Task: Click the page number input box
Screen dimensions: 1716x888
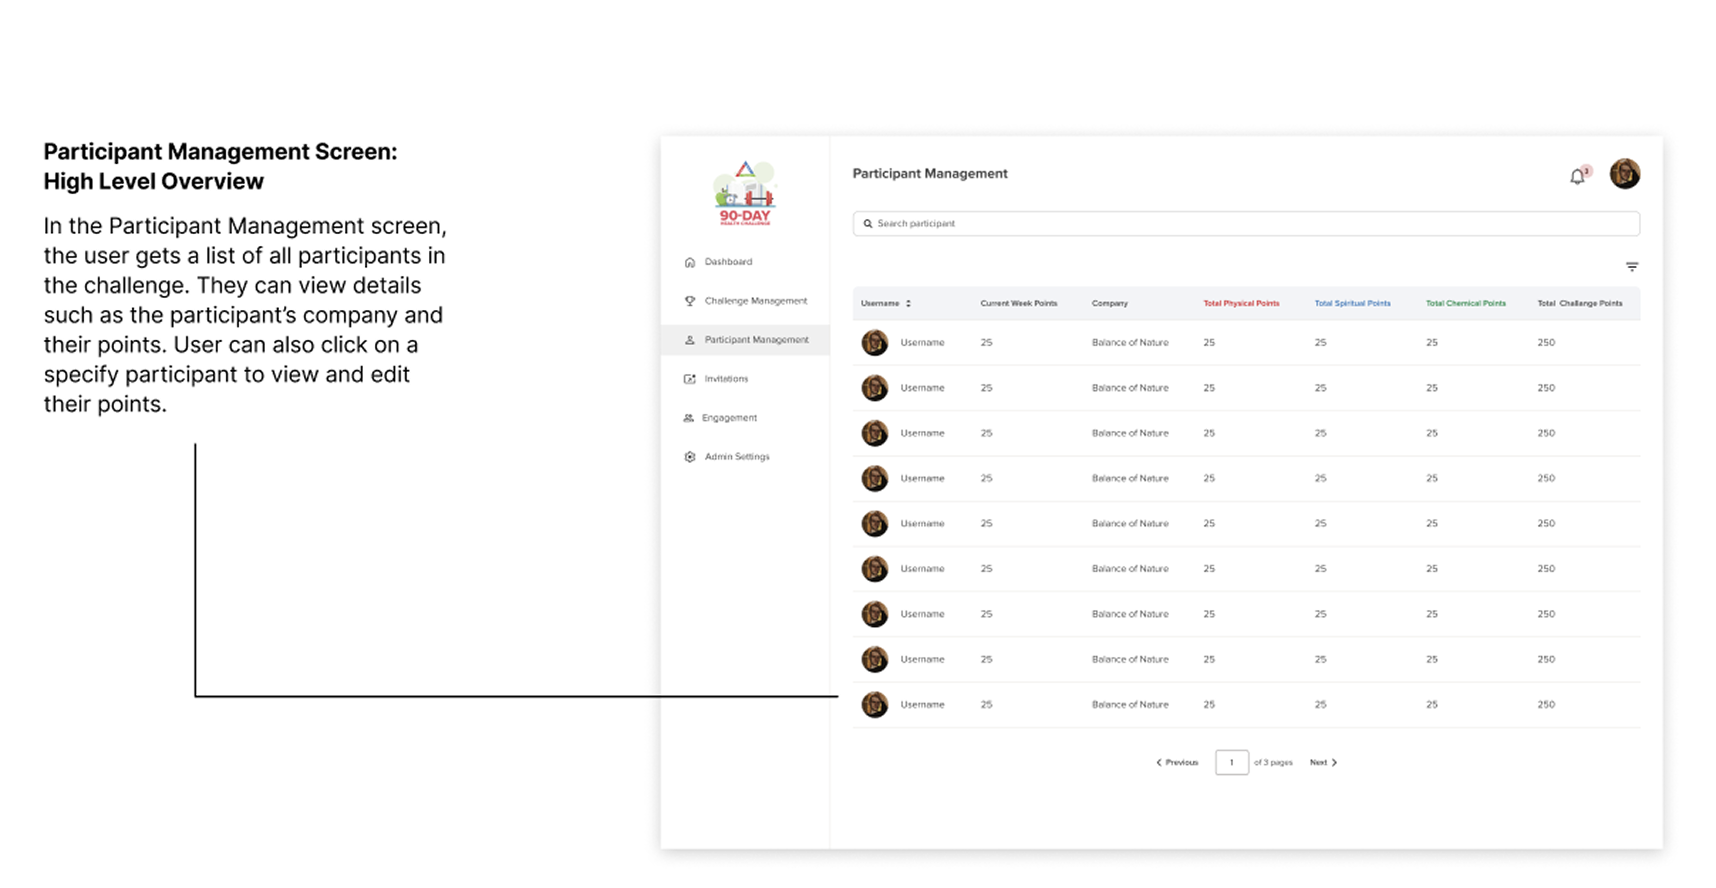Action: (1231, 762)
